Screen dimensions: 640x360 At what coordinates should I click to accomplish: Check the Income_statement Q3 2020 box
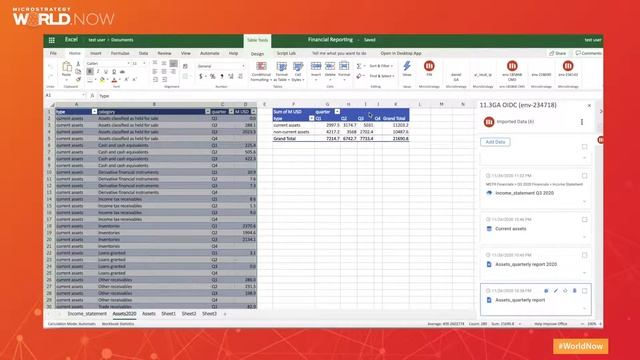click(584, 176)
